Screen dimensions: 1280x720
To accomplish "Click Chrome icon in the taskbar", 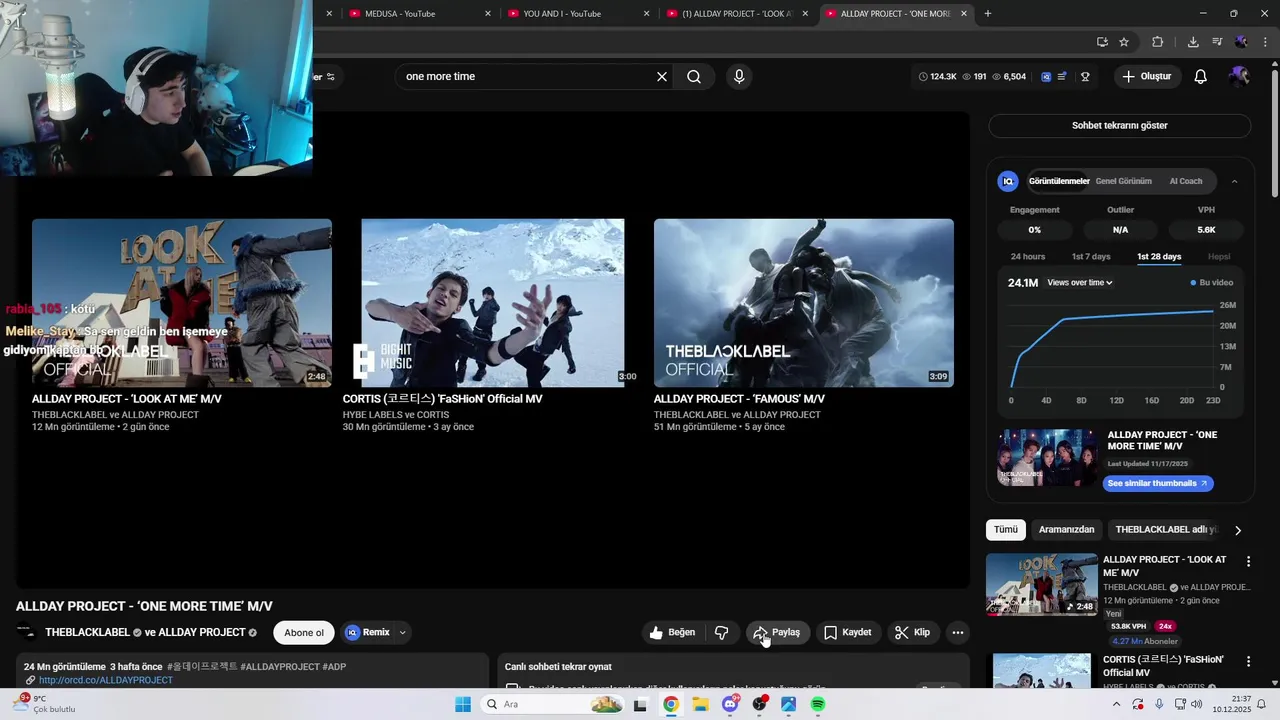I will point(670,705).
